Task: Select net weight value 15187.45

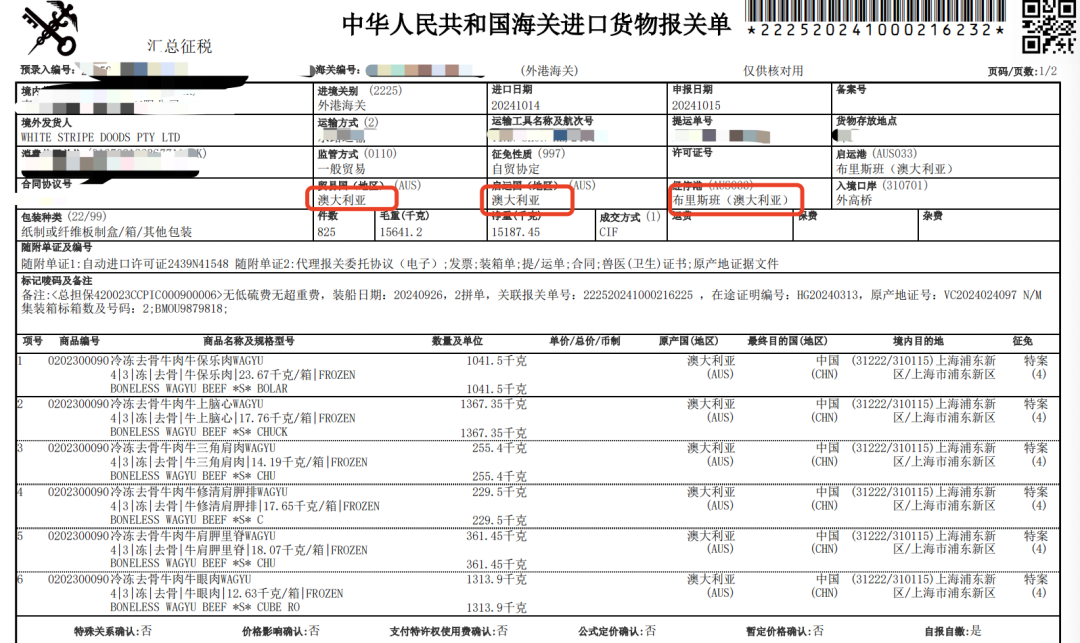Action: [x=515, y=232]
